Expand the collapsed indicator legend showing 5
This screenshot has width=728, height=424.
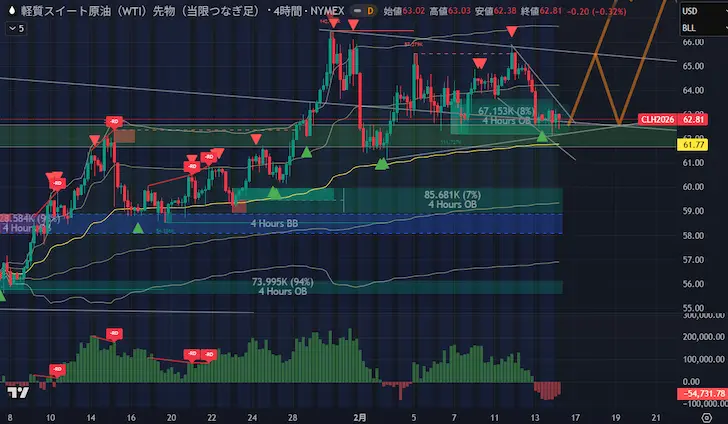[16, 28]
